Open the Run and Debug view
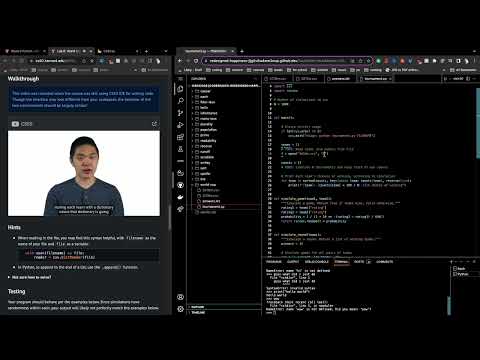 180,125
